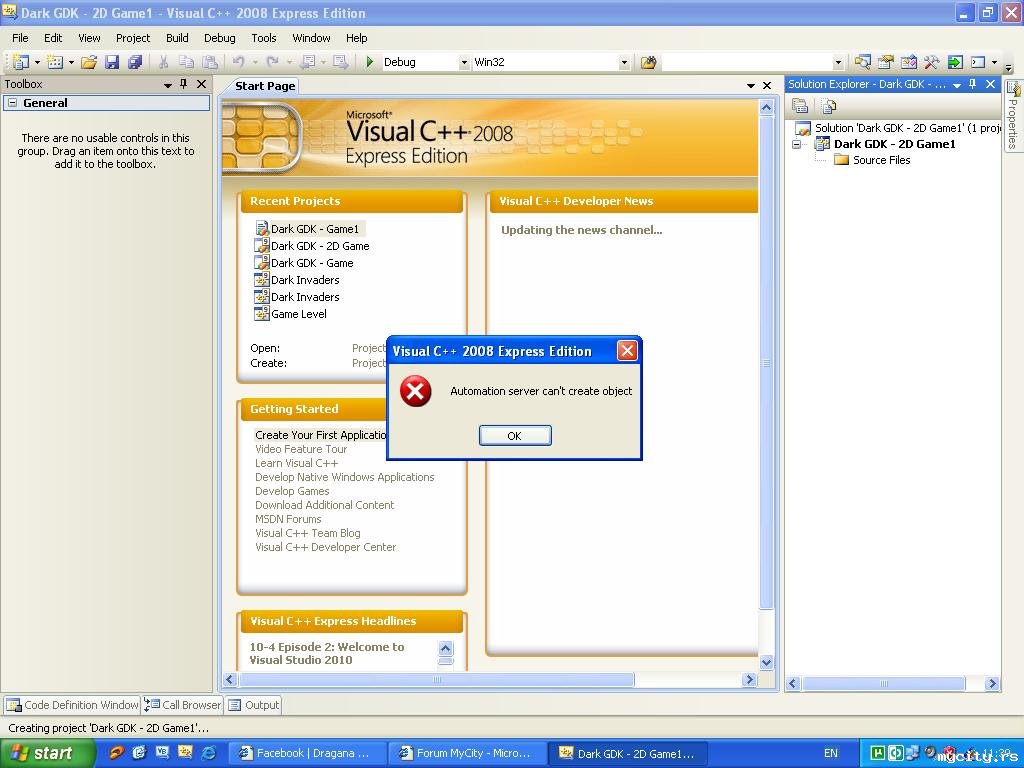Viewport: 1024px width, 768px height.
Task: Open the View menu
Action: click(89, 38)
